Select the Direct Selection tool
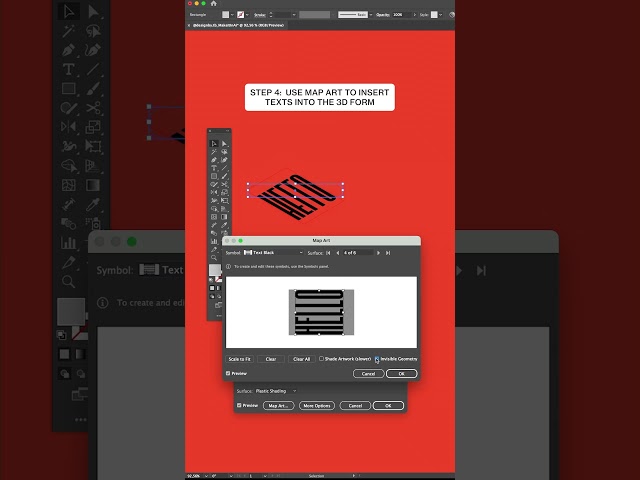This screenshot has height=480, width=640. (224, 143)
